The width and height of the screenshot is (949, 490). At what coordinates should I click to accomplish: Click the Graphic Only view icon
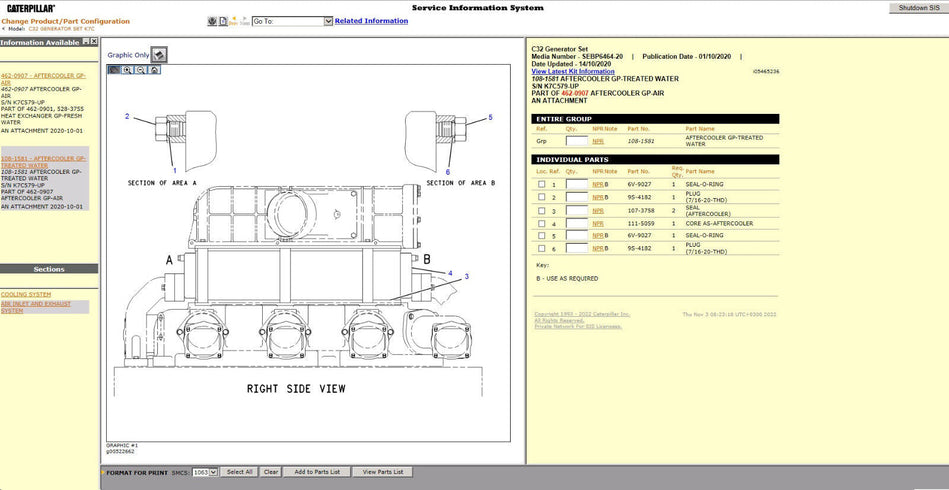click(159, 55)
